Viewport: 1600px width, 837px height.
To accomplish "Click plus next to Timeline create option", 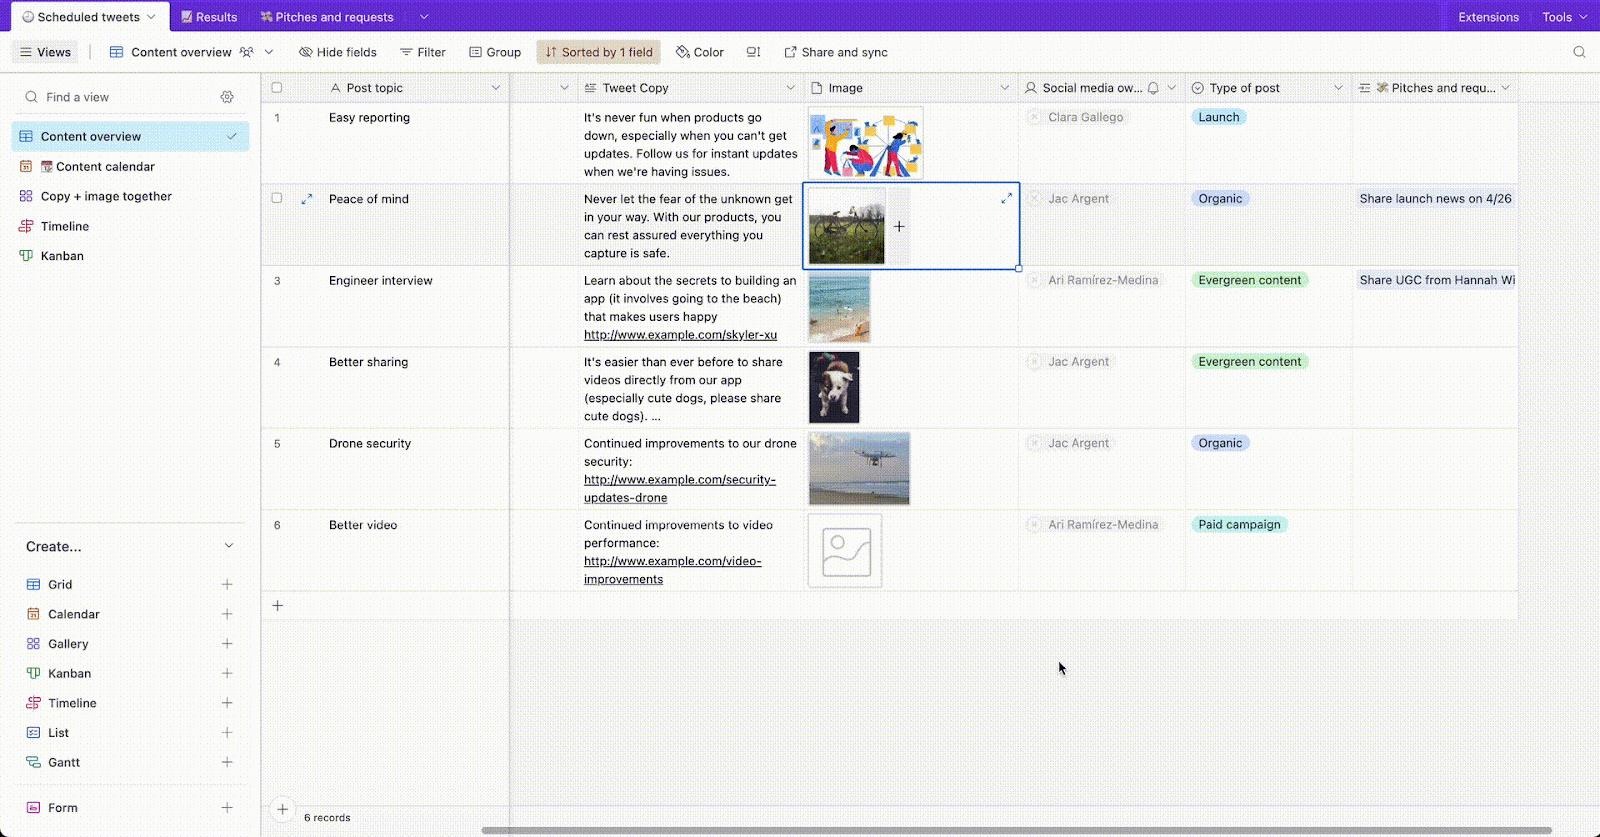I will 227,703.
